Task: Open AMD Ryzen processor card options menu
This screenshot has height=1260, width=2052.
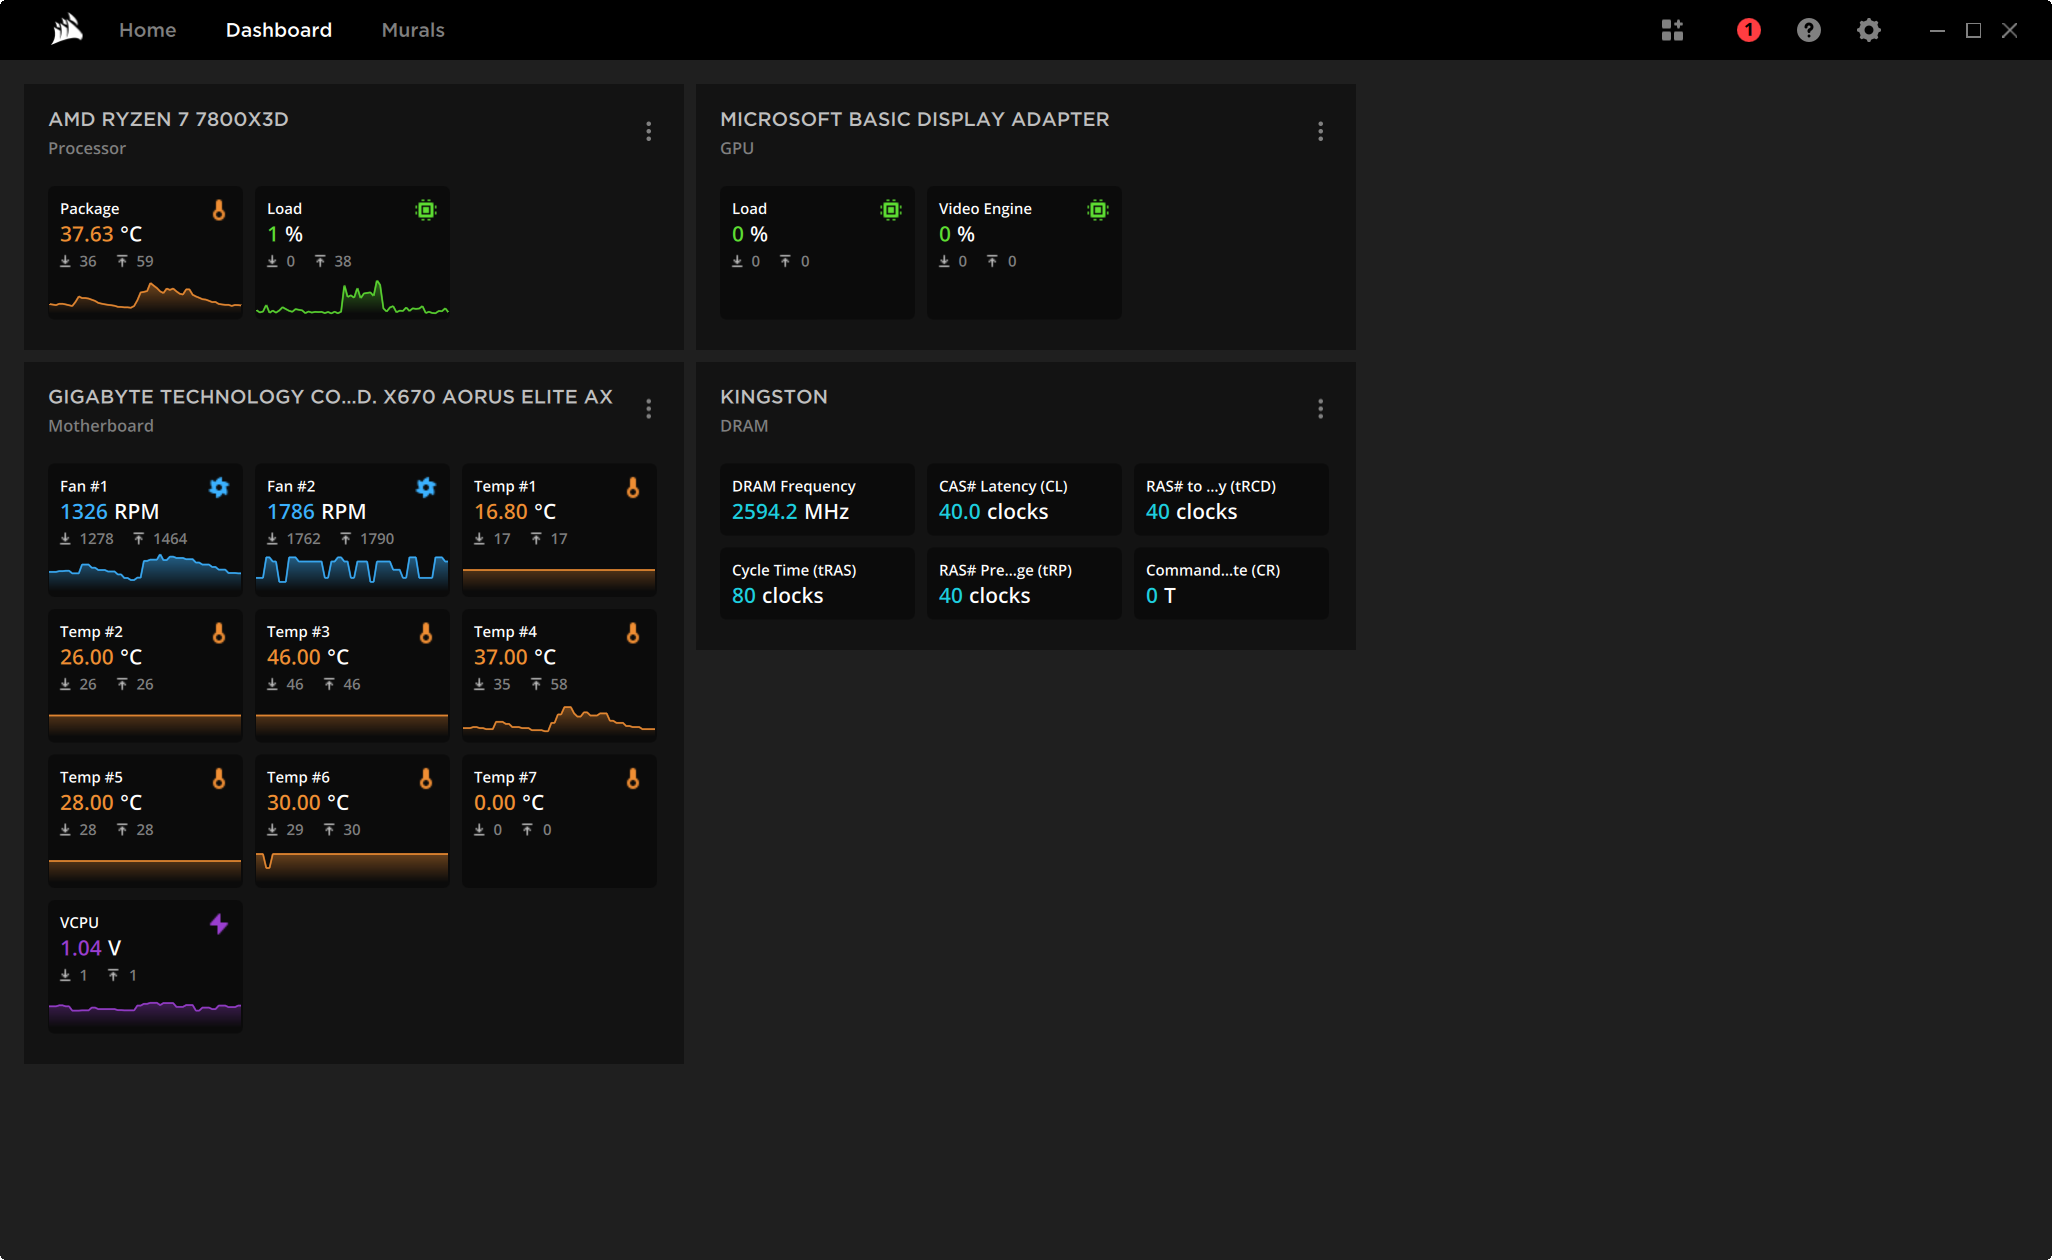Action: 649,131
